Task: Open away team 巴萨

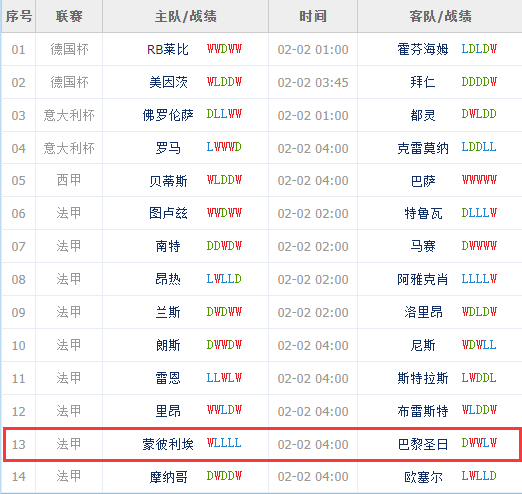Action: 423,181
